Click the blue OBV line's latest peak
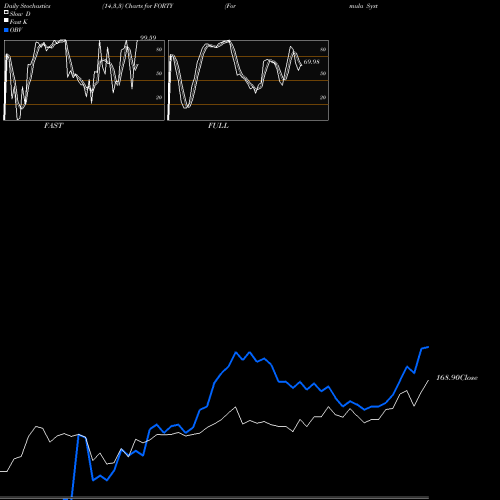Image resolution: width=500 pixels, height=500 pixels. click(428, 347)
